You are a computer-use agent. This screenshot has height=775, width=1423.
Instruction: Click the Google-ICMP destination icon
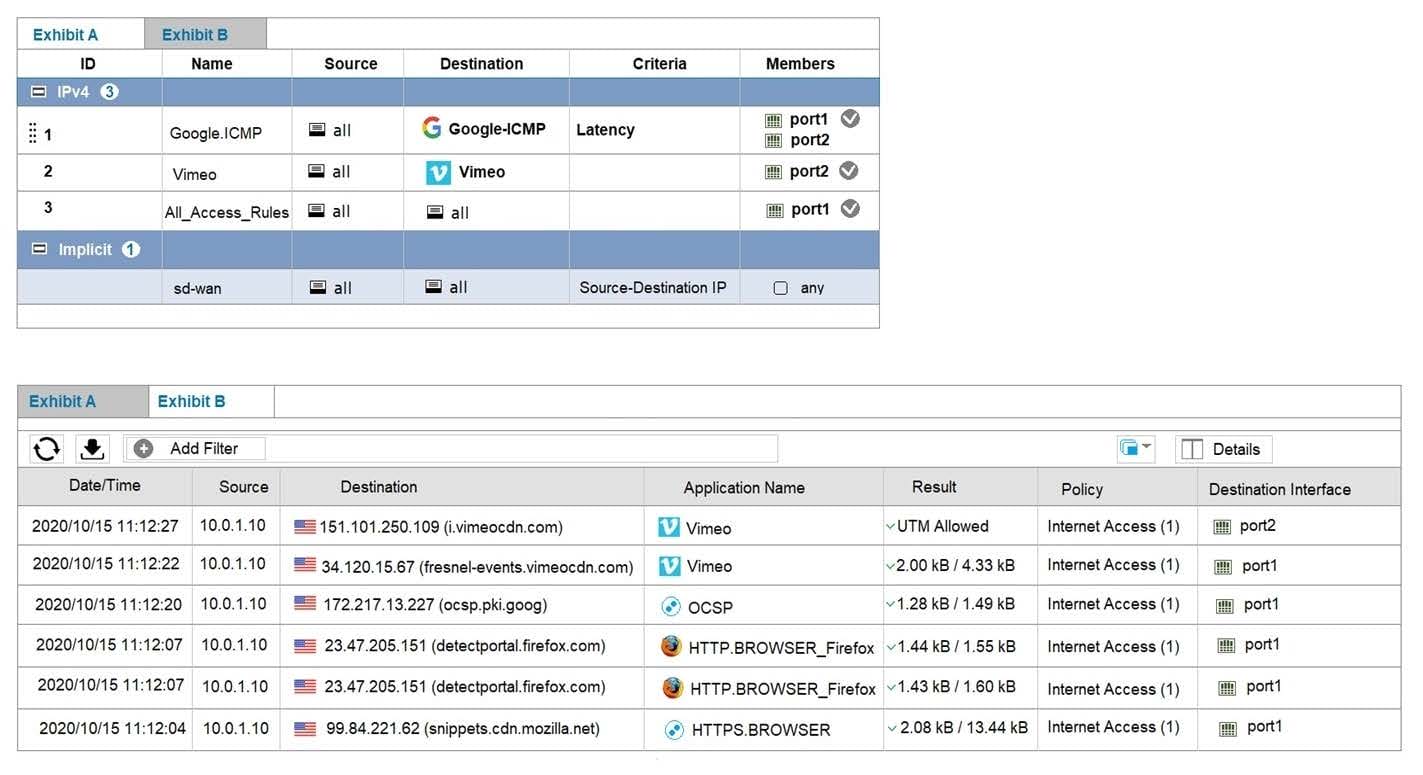tap(432, 128)
